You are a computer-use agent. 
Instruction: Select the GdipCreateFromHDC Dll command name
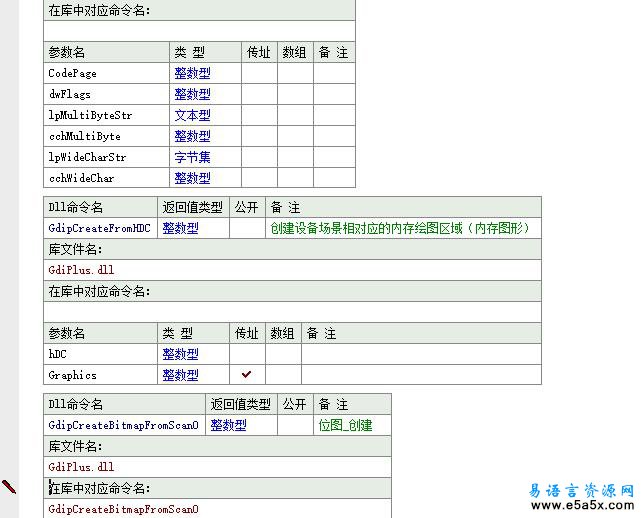point(99,228)
